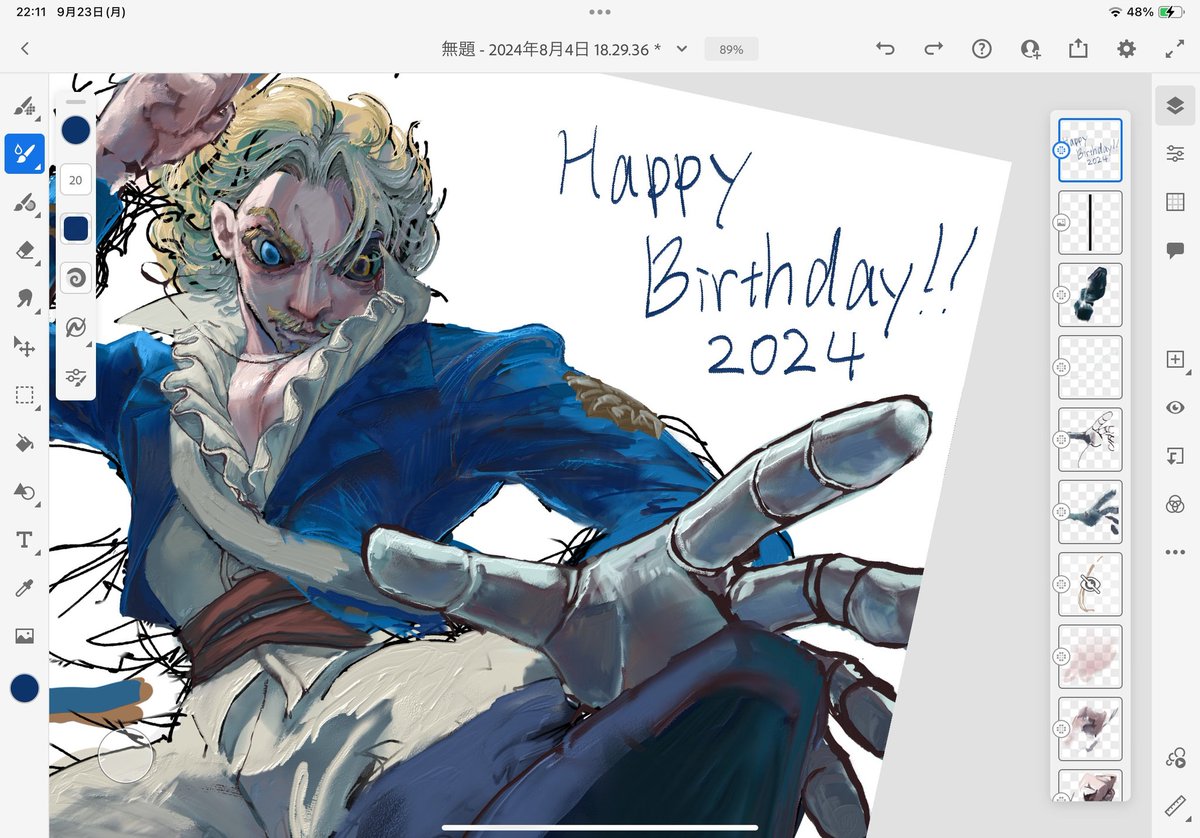Select the Pixel Brushes tool
Viewport: 1200px width, 838px height.
(24, 105)
